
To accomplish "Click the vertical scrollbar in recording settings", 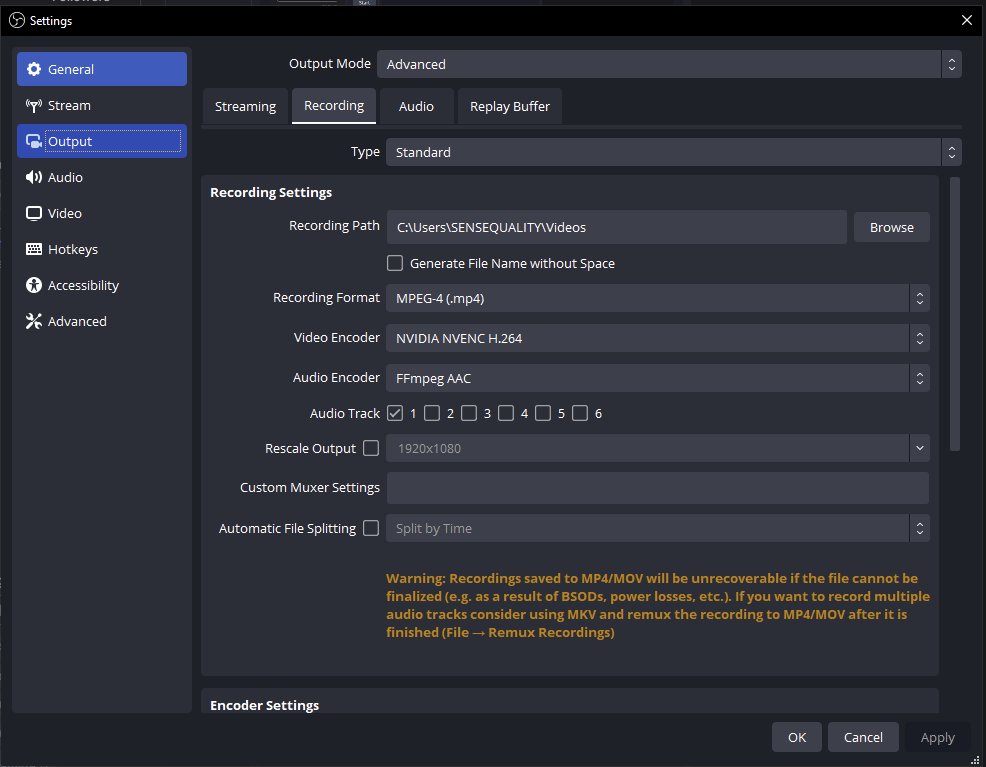I will 955,314.
